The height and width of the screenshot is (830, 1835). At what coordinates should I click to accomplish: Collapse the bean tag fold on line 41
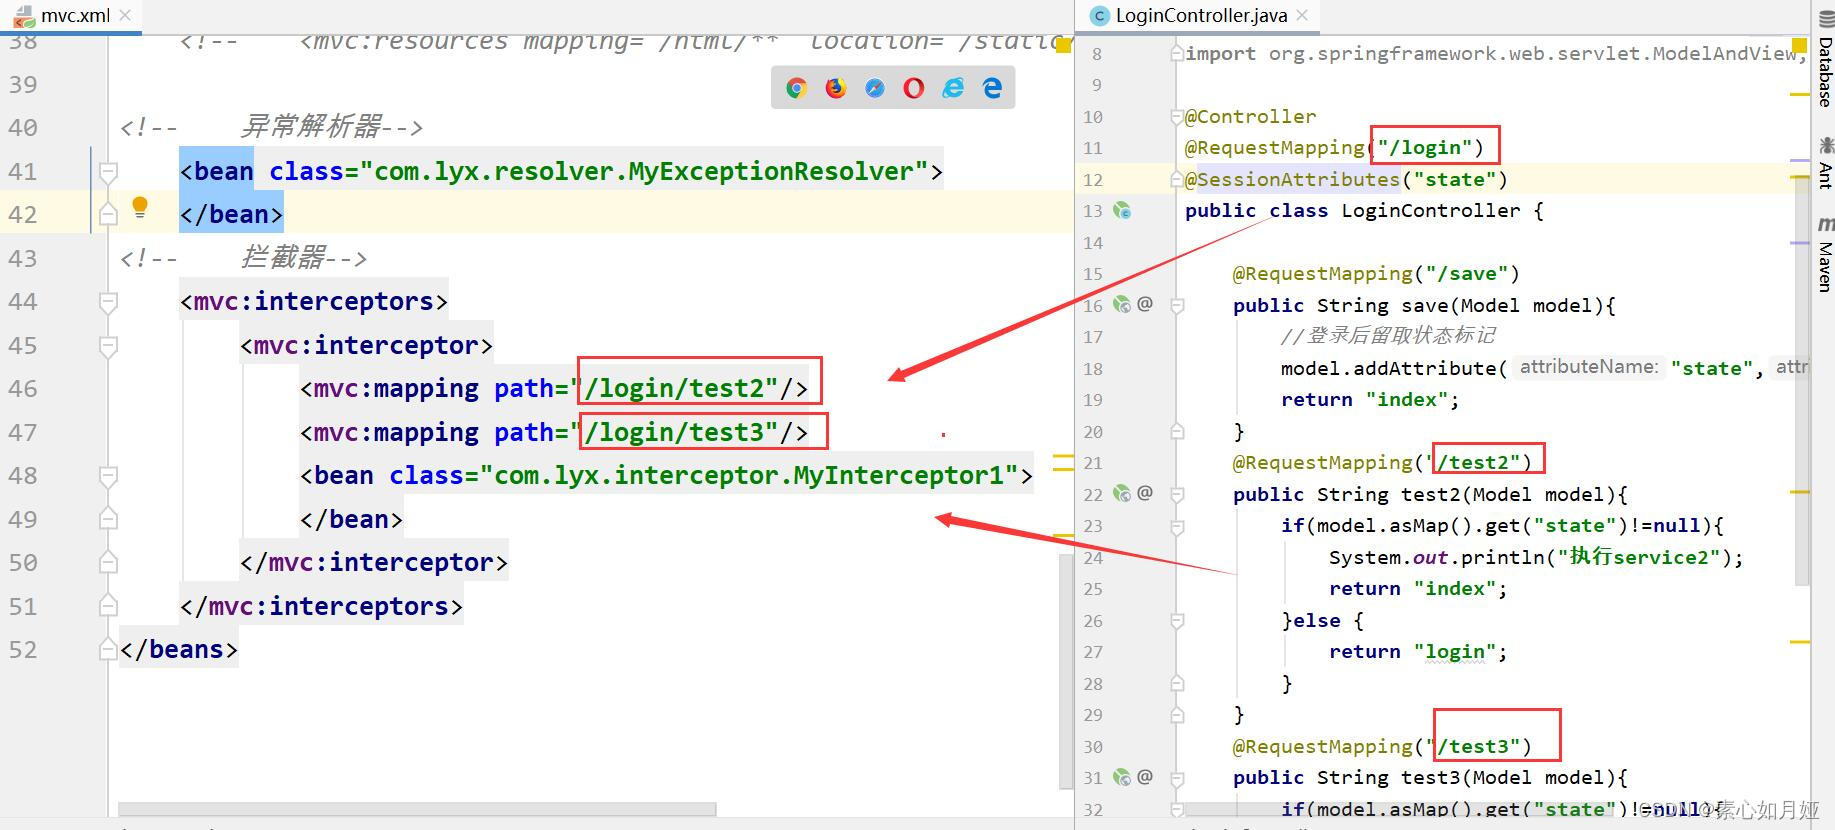pyautogui.click(x=109, y=172)
